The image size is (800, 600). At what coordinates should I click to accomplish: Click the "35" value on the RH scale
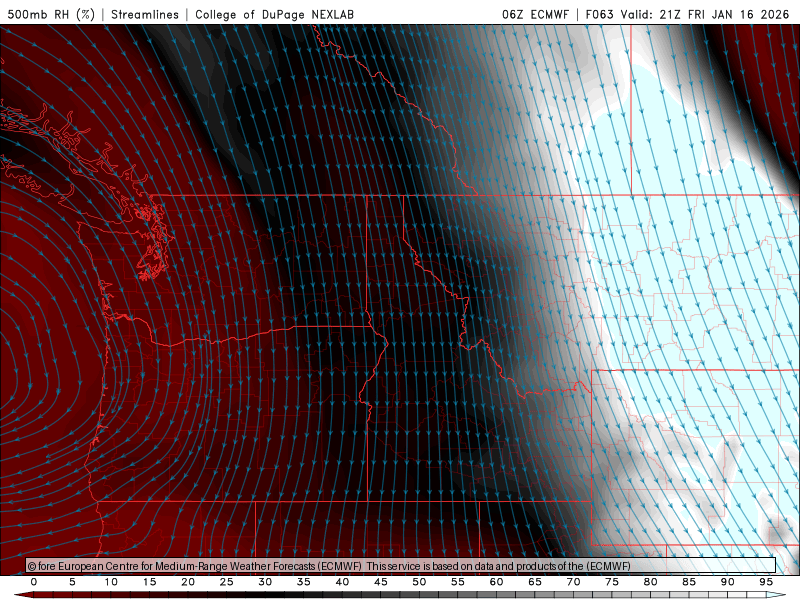coord(304,582)
